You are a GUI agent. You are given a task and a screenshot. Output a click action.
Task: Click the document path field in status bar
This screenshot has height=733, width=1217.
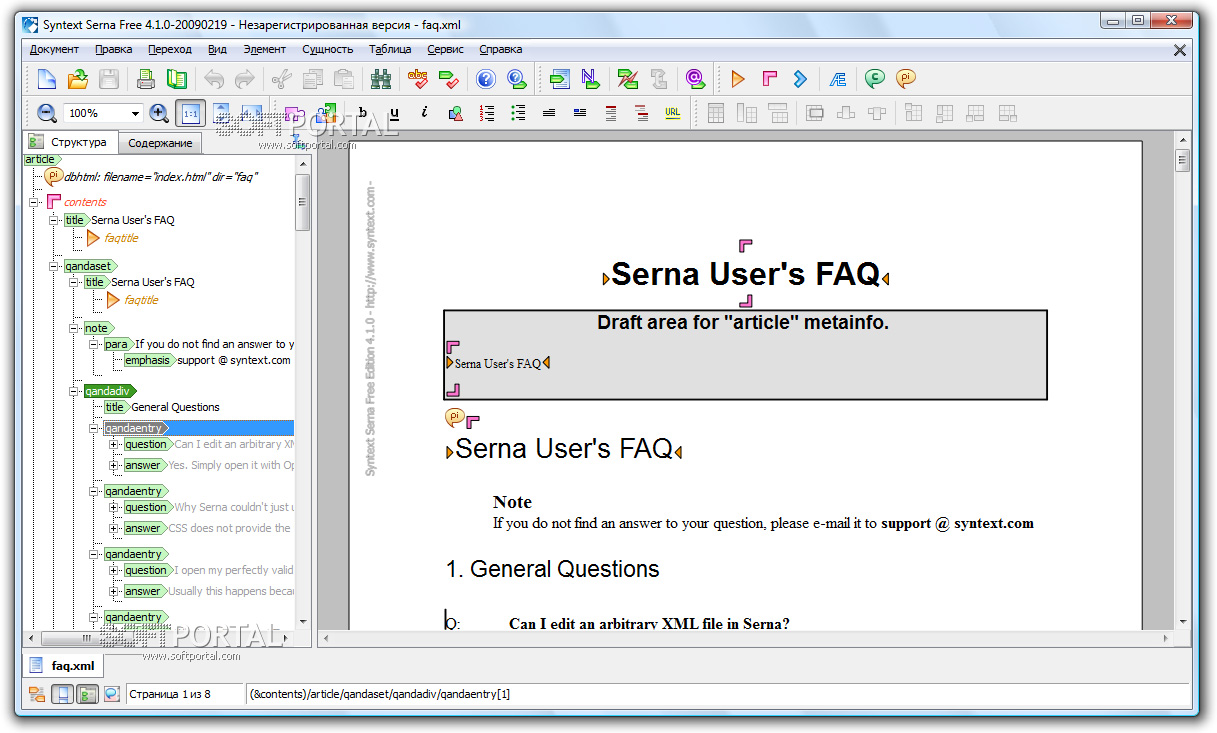[718, 694]
